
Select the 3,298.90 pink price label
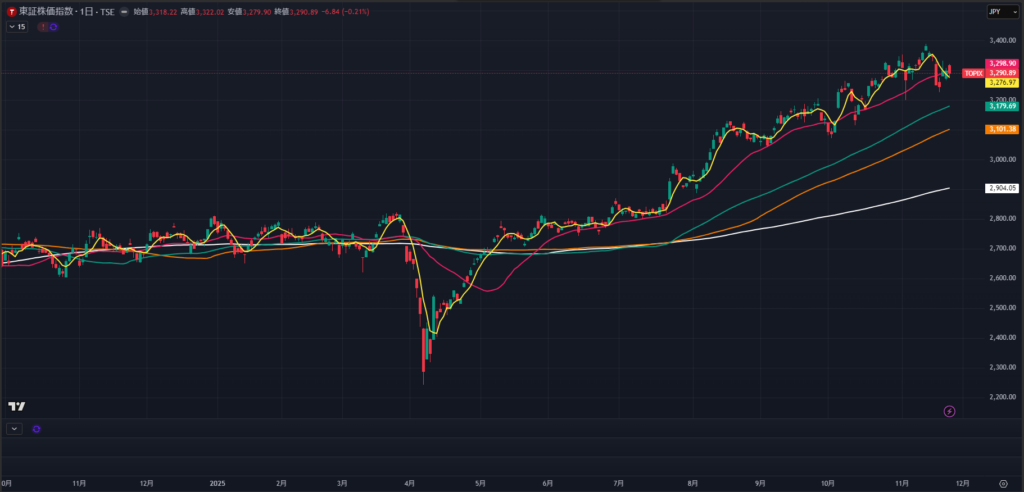(1001, 63)
